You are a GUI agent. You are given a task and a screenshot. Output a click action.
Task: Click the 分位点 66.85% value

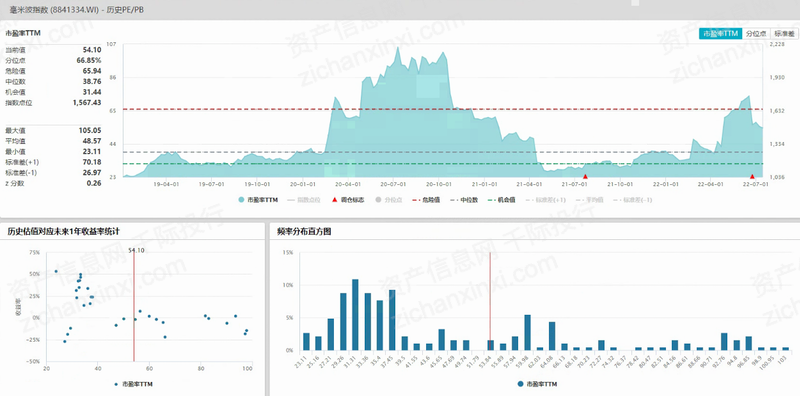click(89, 60)
